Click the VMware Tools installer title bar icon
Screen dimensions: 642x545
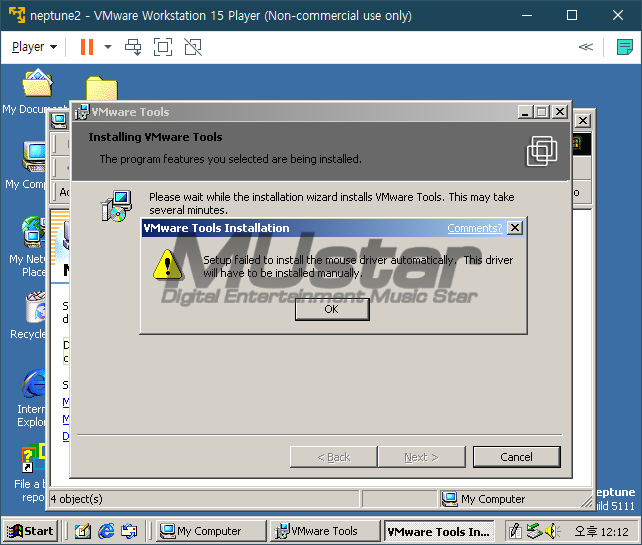point(82,112)
